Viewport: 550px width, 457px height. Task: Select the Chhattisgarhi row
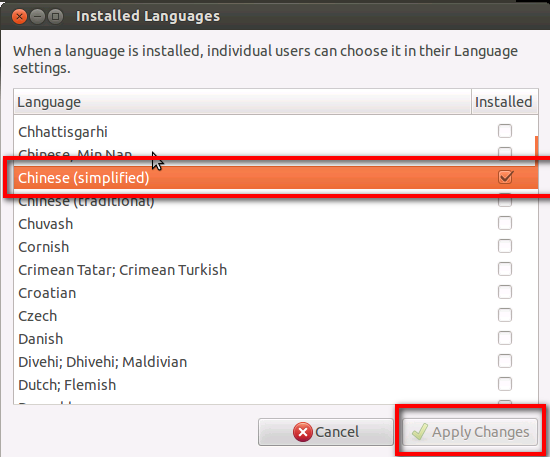tap(276, 132)
